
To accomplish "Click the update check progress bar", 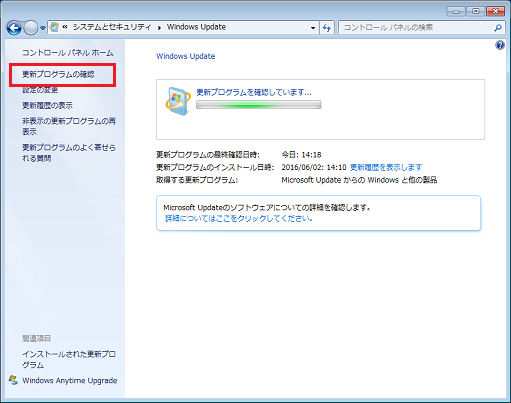I will coord(259,105).
